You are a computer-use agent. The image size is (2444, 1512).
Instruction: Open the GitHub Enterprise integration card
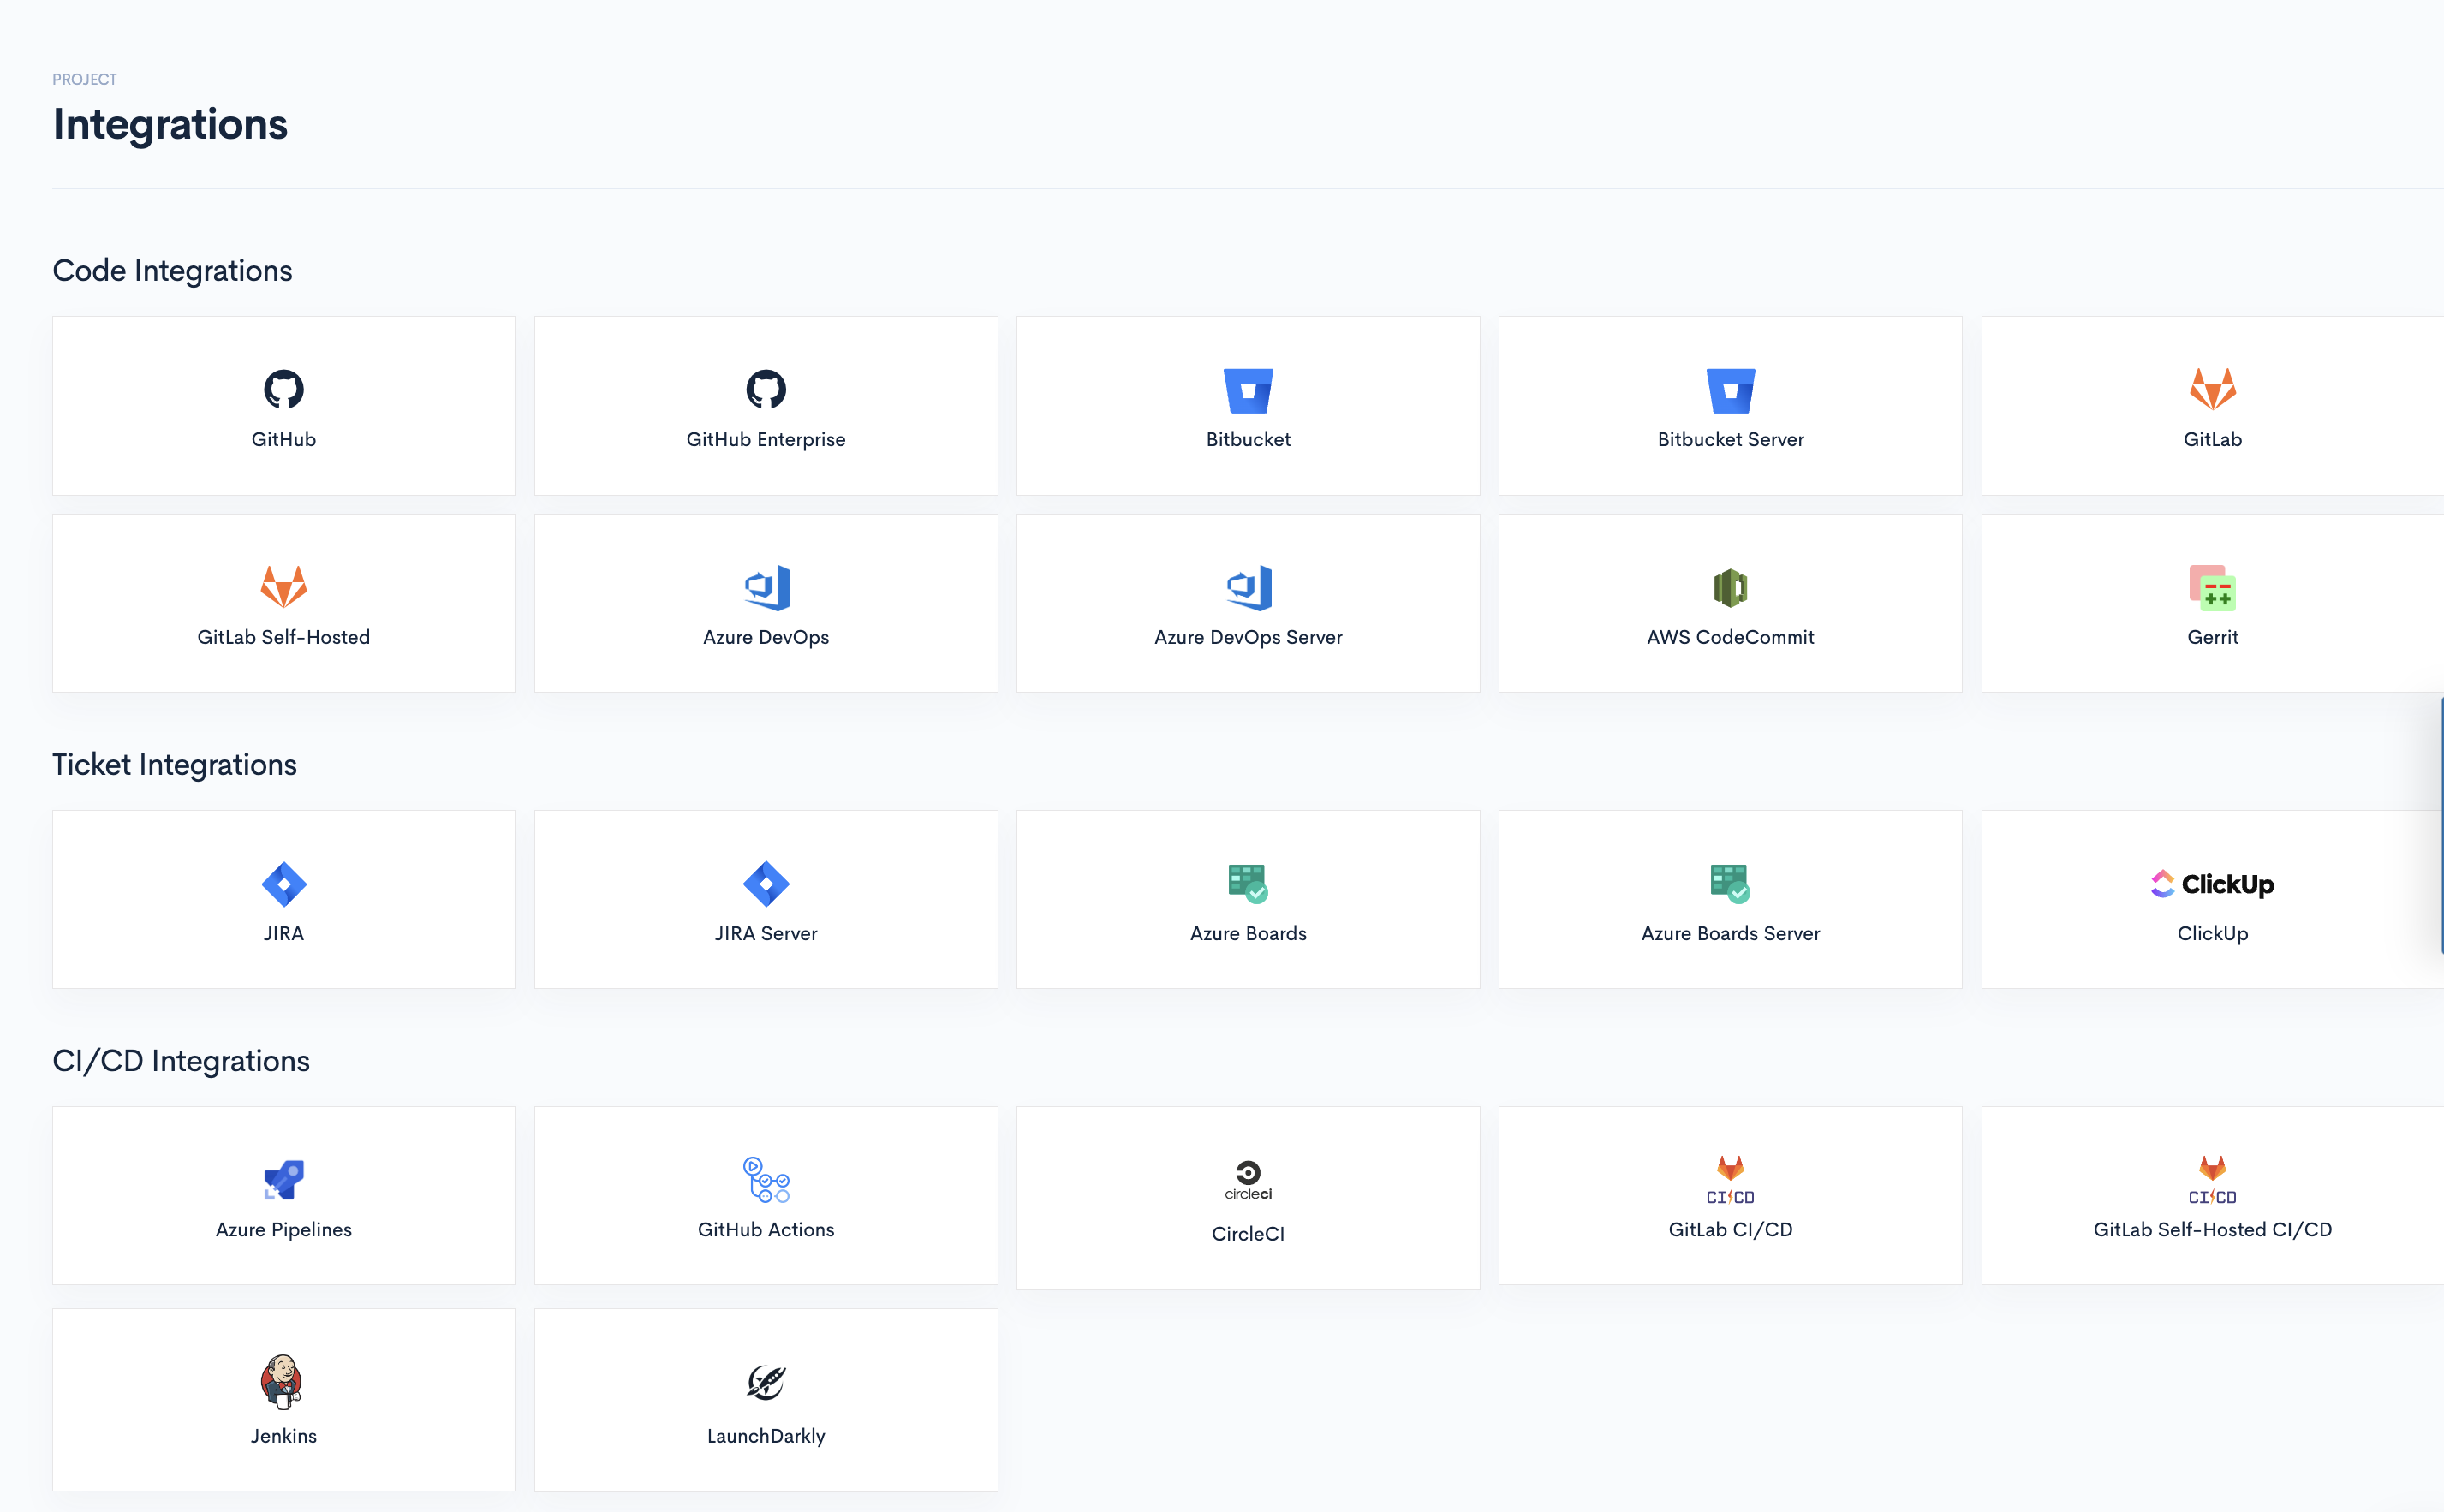point(766,406)
